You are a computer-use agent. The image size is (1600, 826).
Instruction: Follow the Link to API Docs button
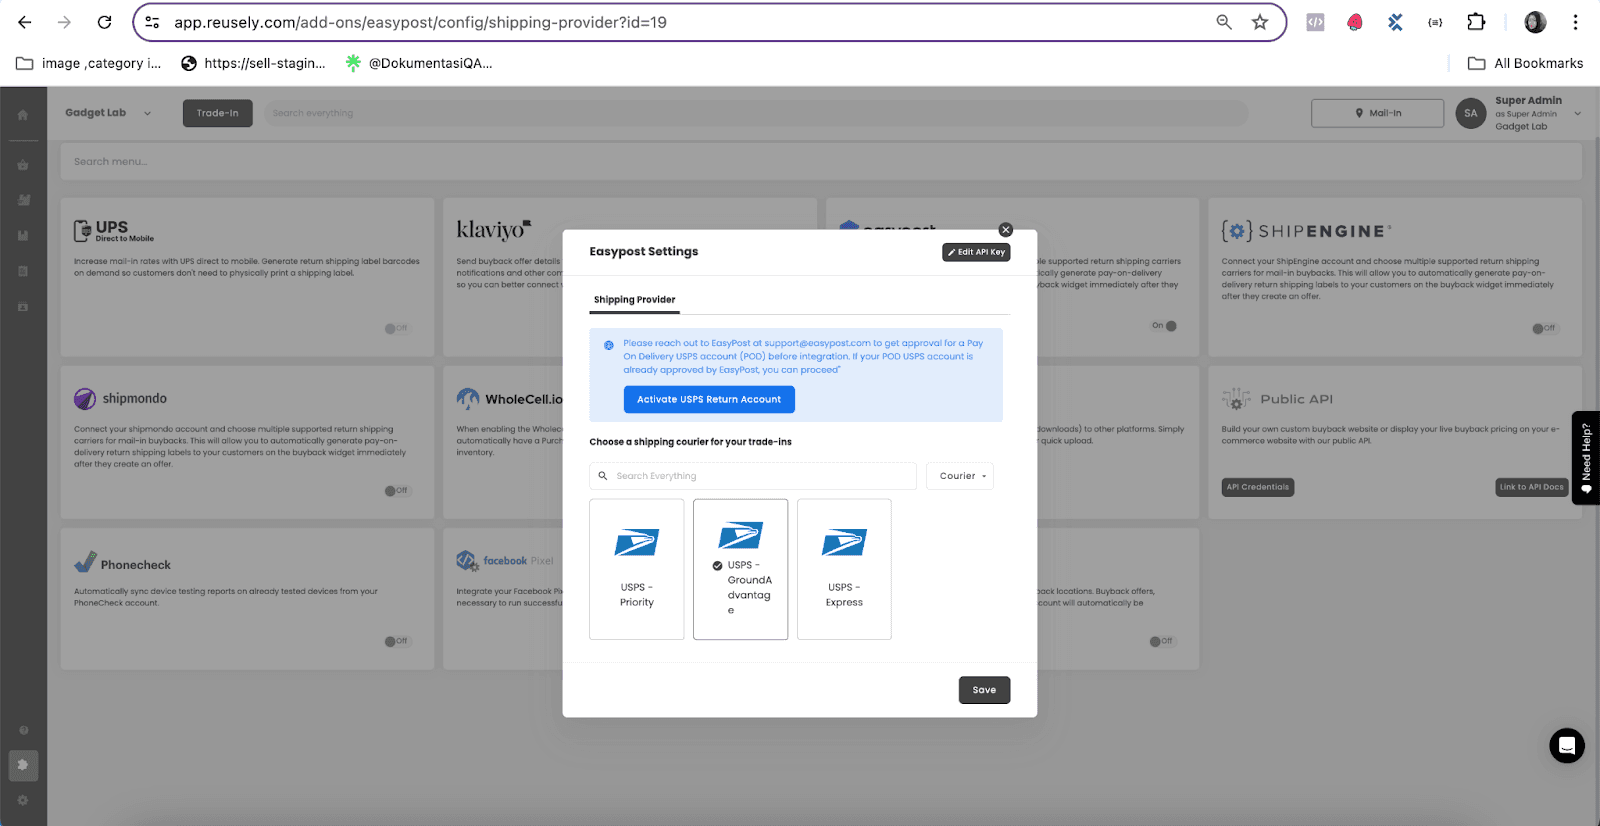[x=1531, y=487]
